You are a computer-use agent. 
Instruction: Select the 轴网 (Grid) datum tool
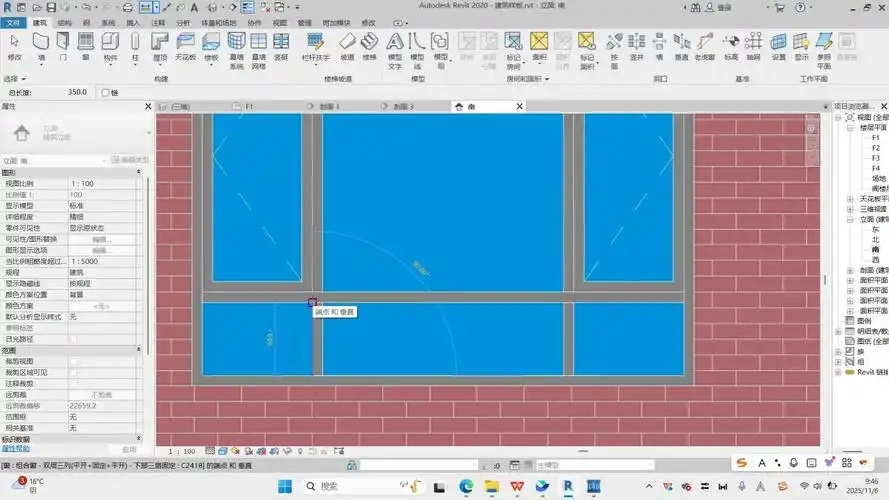pyautogui.click(x=753, y=46)
